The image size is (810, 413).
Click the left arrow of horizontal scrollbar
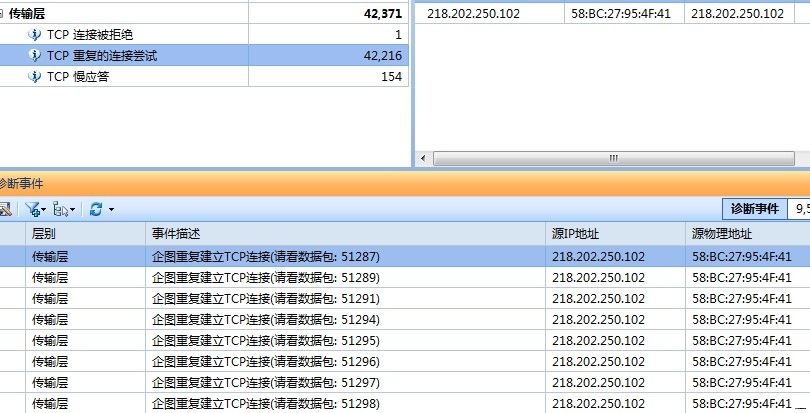pyautogui.click(x=424, y=158)
